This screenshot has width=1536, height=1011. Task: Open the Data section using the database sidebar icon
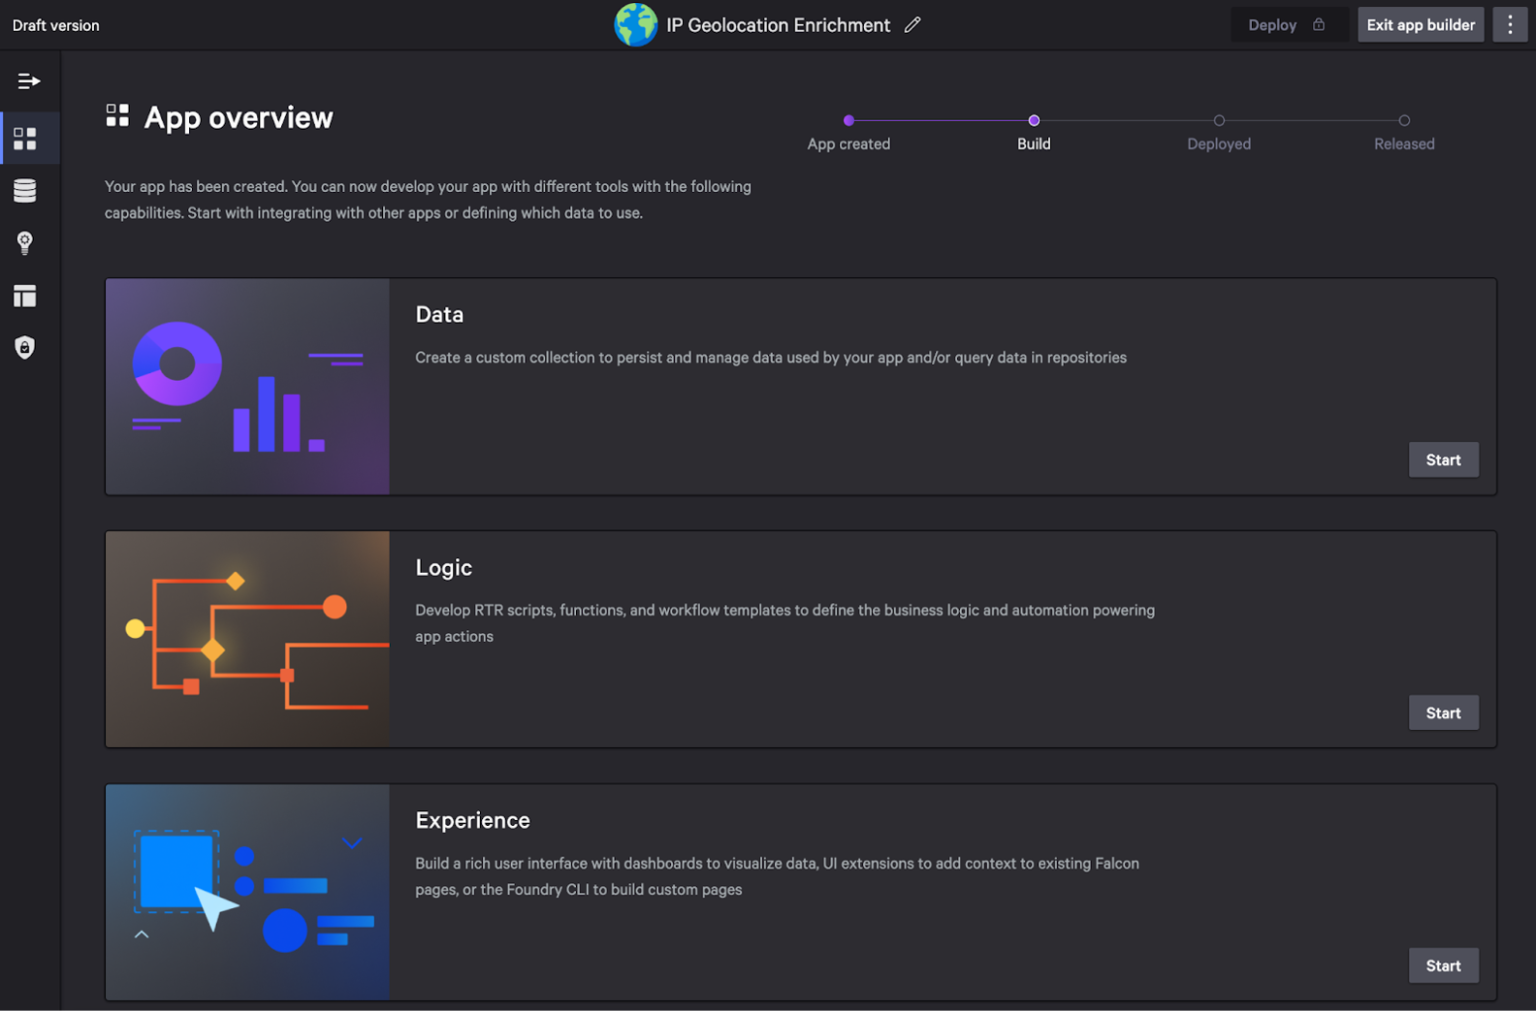click(x=24, y=190)
